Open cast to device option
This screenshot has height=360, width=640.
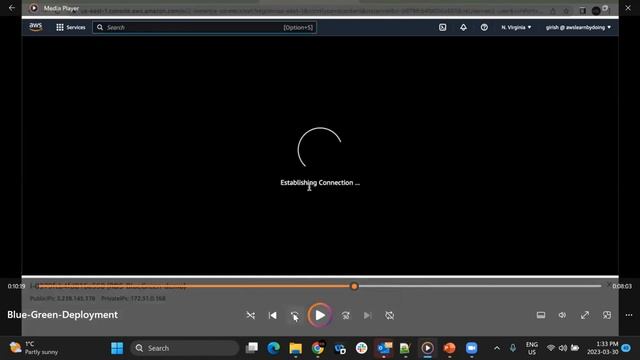607,315
